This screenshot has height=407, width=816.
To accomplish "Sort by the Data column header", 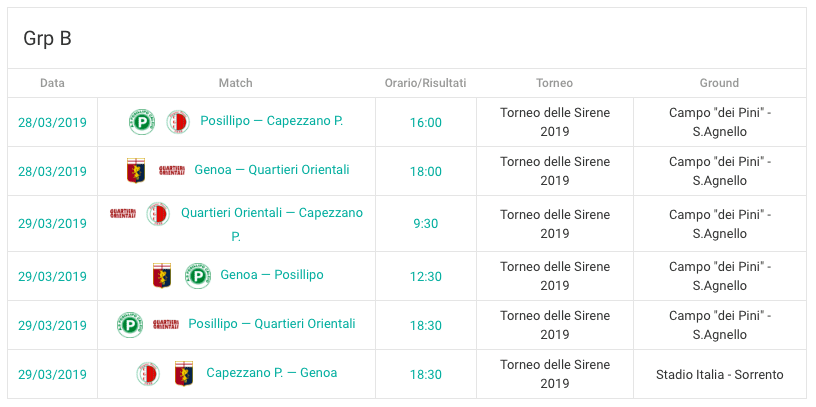I will click(52, 83).
